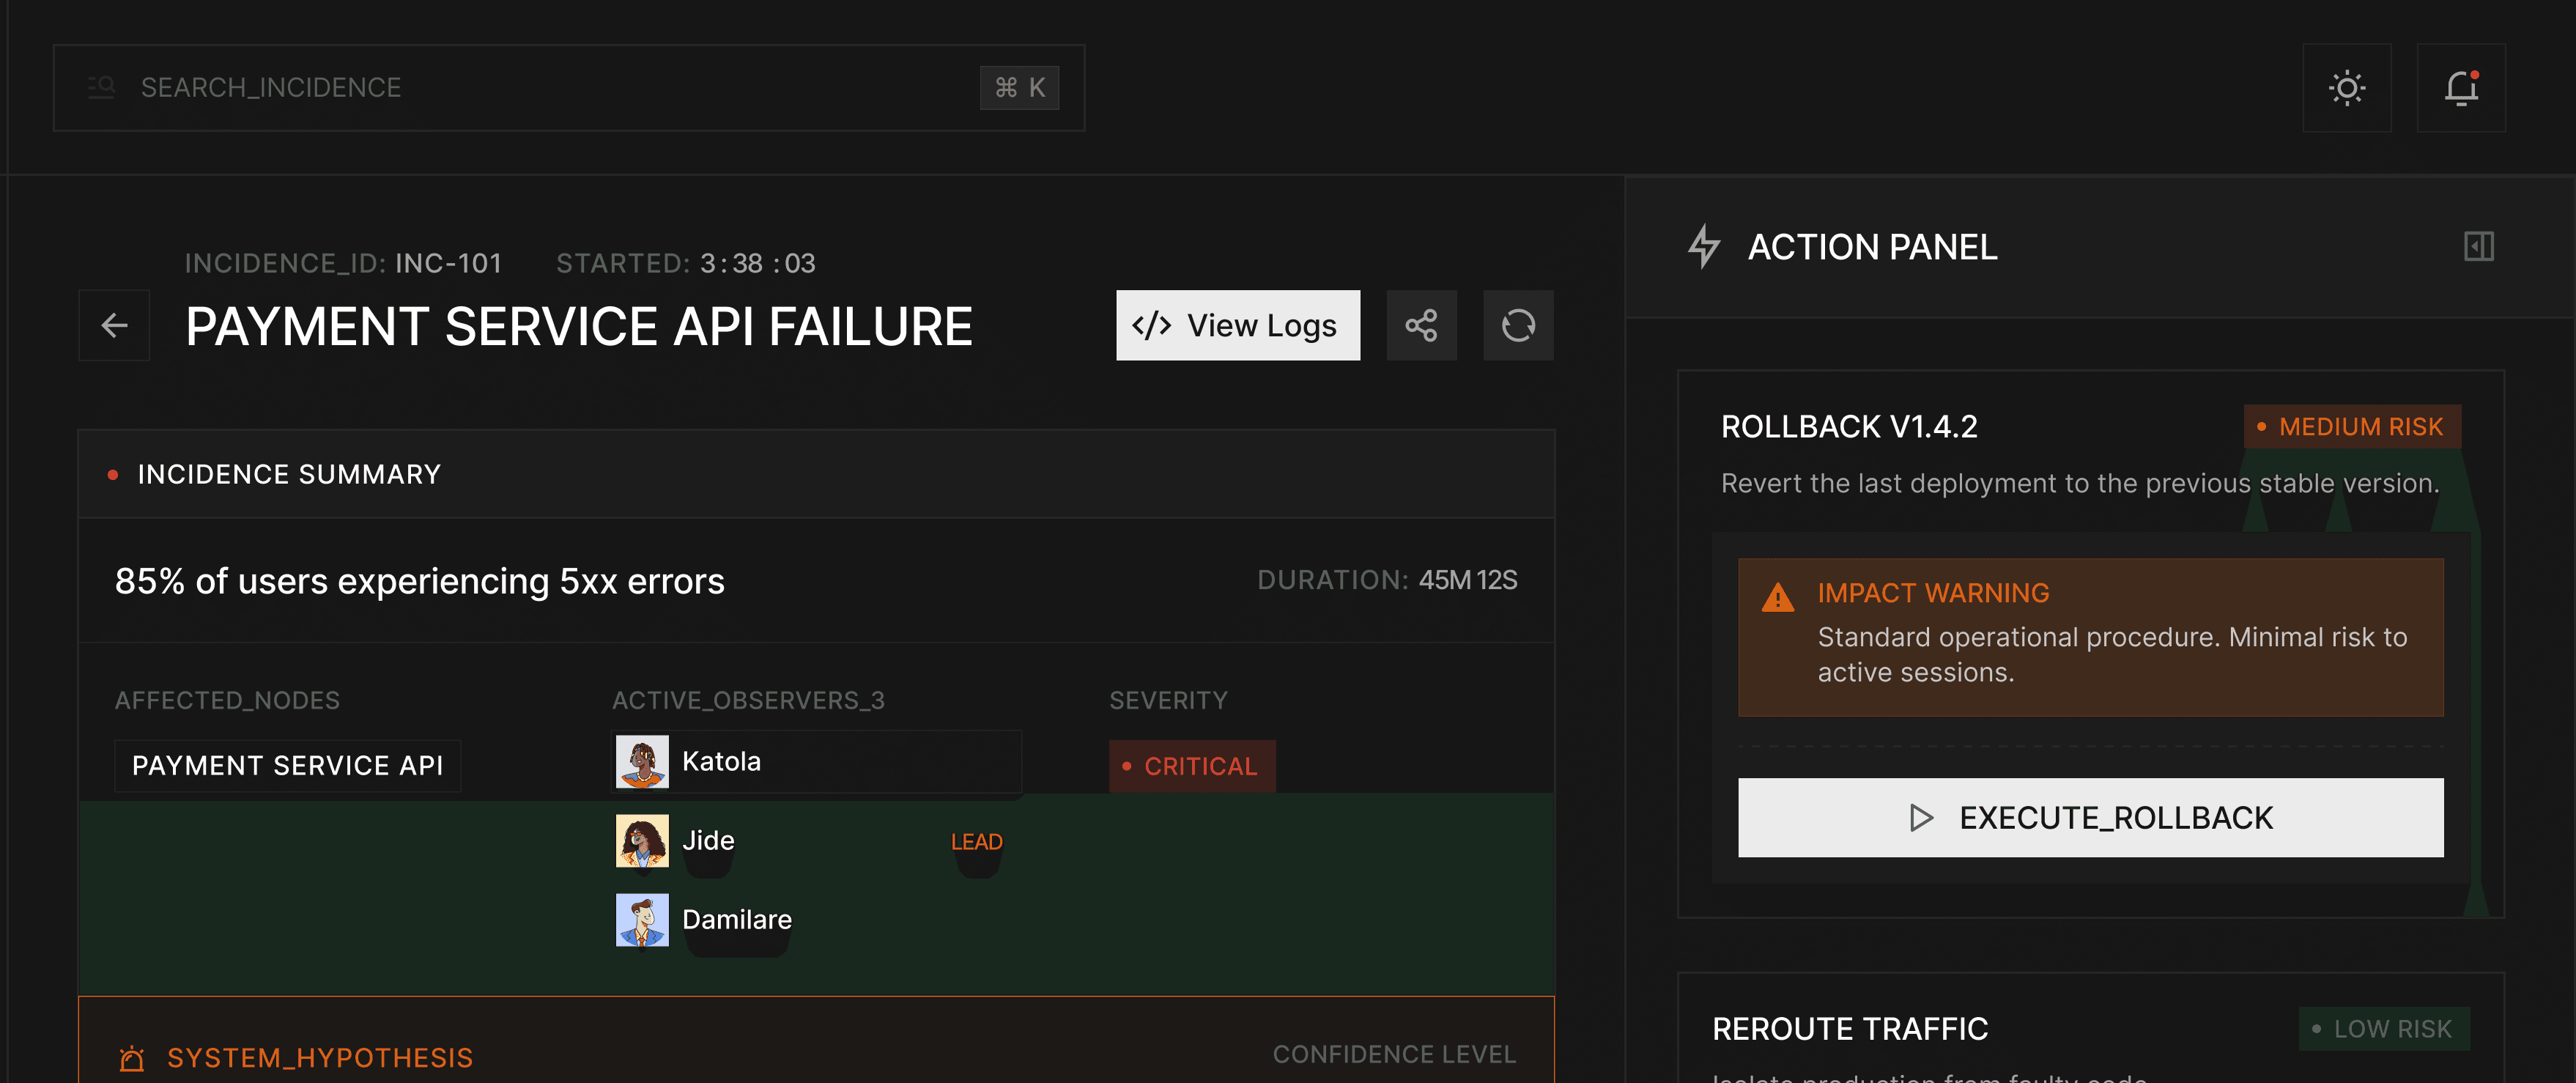Image resolution: width=2576 pixels, height=1083 pixels.
Task: Collapse the Action Panel sidebar icon
Action: tap(2478, 246)
